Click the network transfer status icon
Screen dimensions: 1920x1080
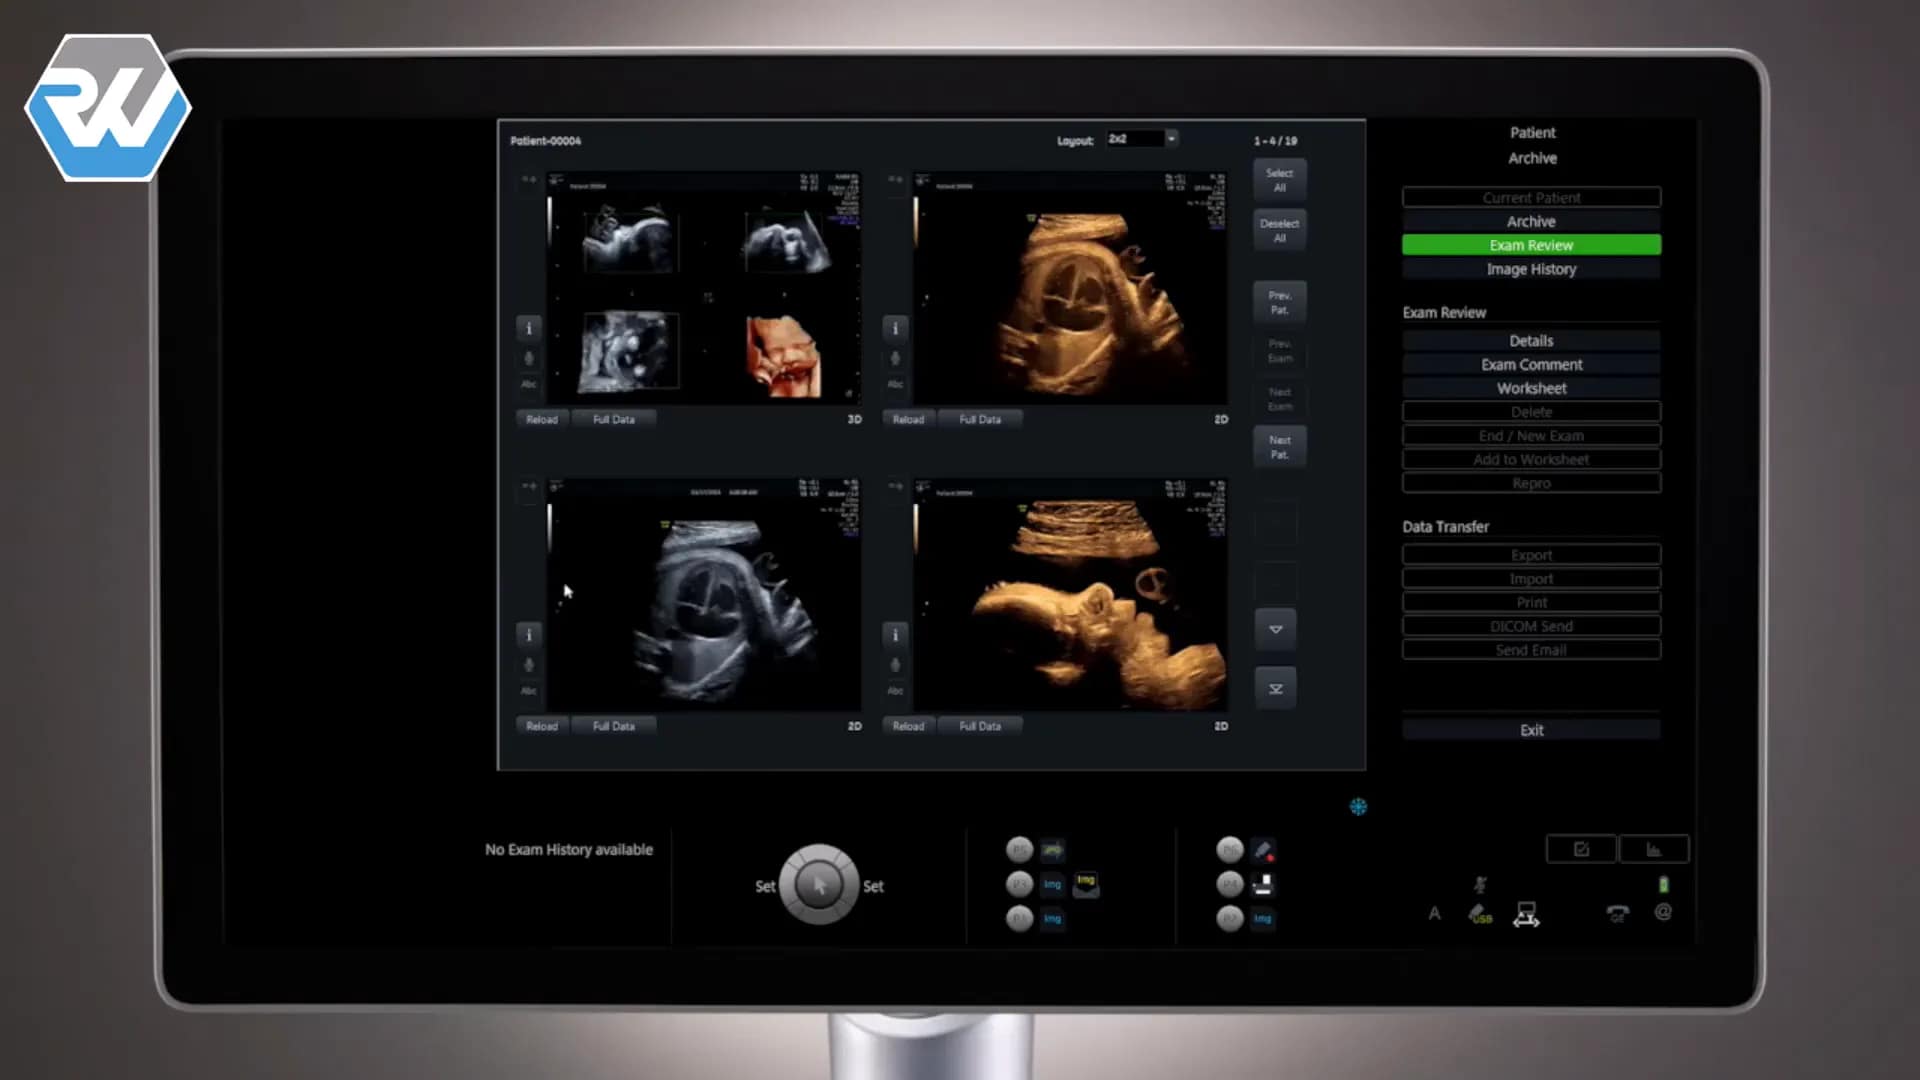[x=1526, y=915]
